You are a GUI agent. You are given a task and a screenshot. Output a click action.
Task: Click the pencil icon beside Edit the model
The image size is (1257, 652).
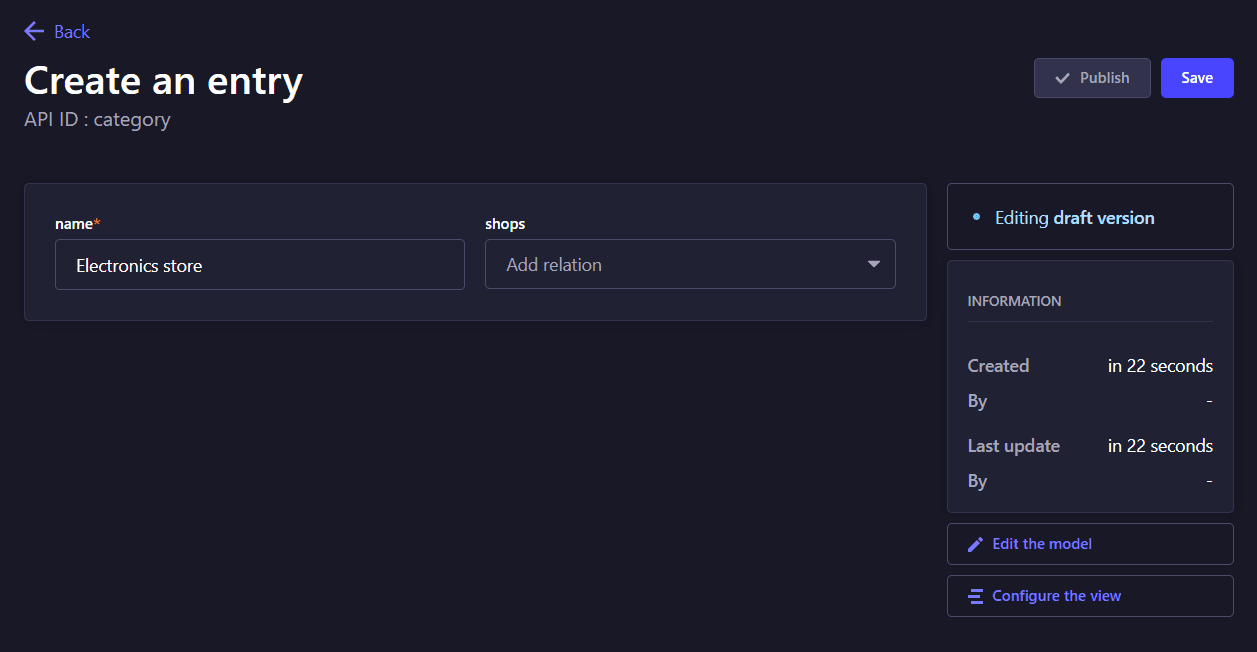pos(976,545)
